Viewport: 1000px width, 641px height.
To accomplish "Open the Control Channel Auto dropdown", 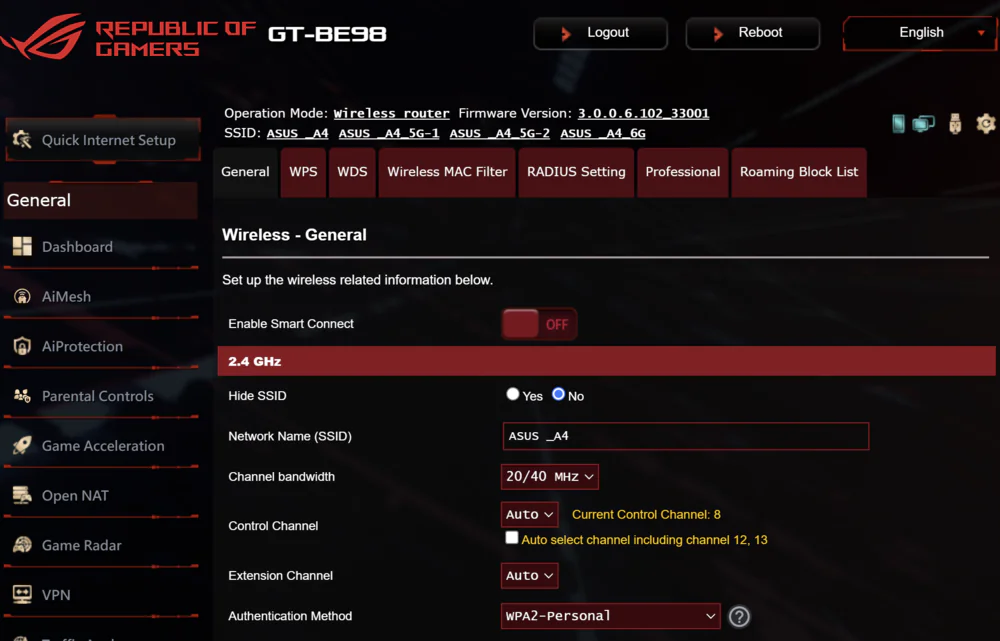I will 529,514.
